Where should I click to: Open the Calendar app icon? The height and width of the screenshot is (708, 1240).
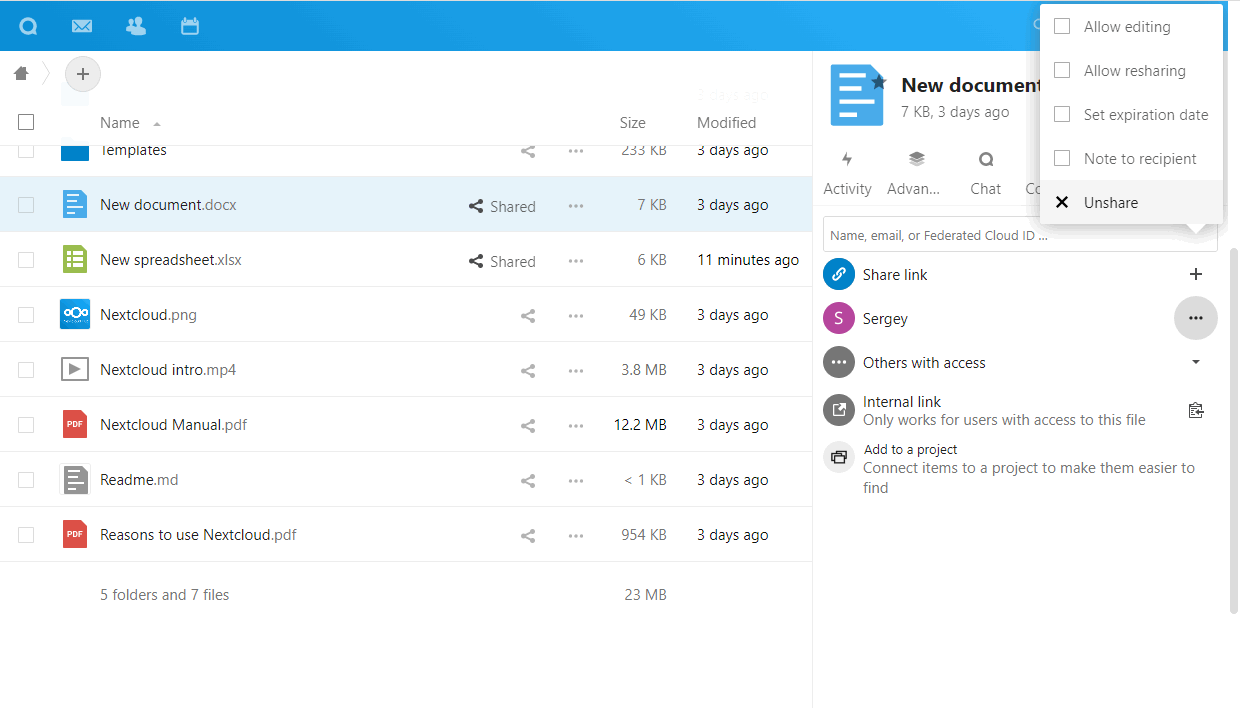tap(190, 26)
